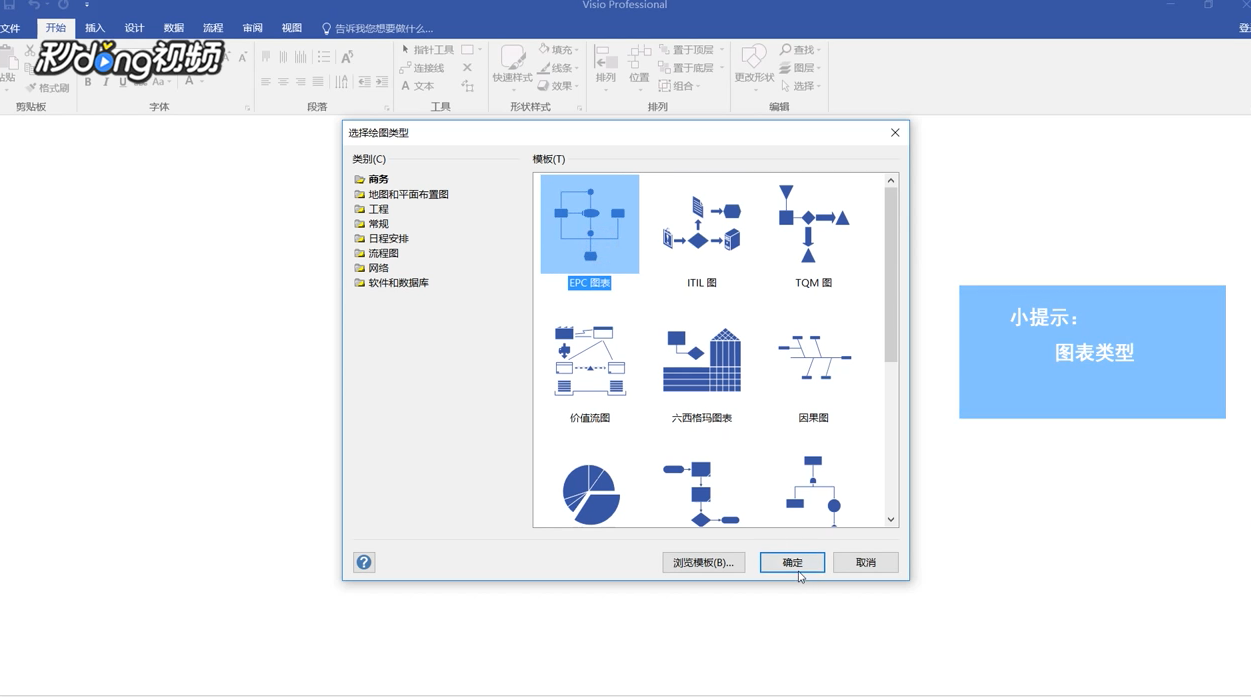1251x697 pixels.
Task: Pick the flowchart template with rounded terminators
Action: [x=702, y=494]
